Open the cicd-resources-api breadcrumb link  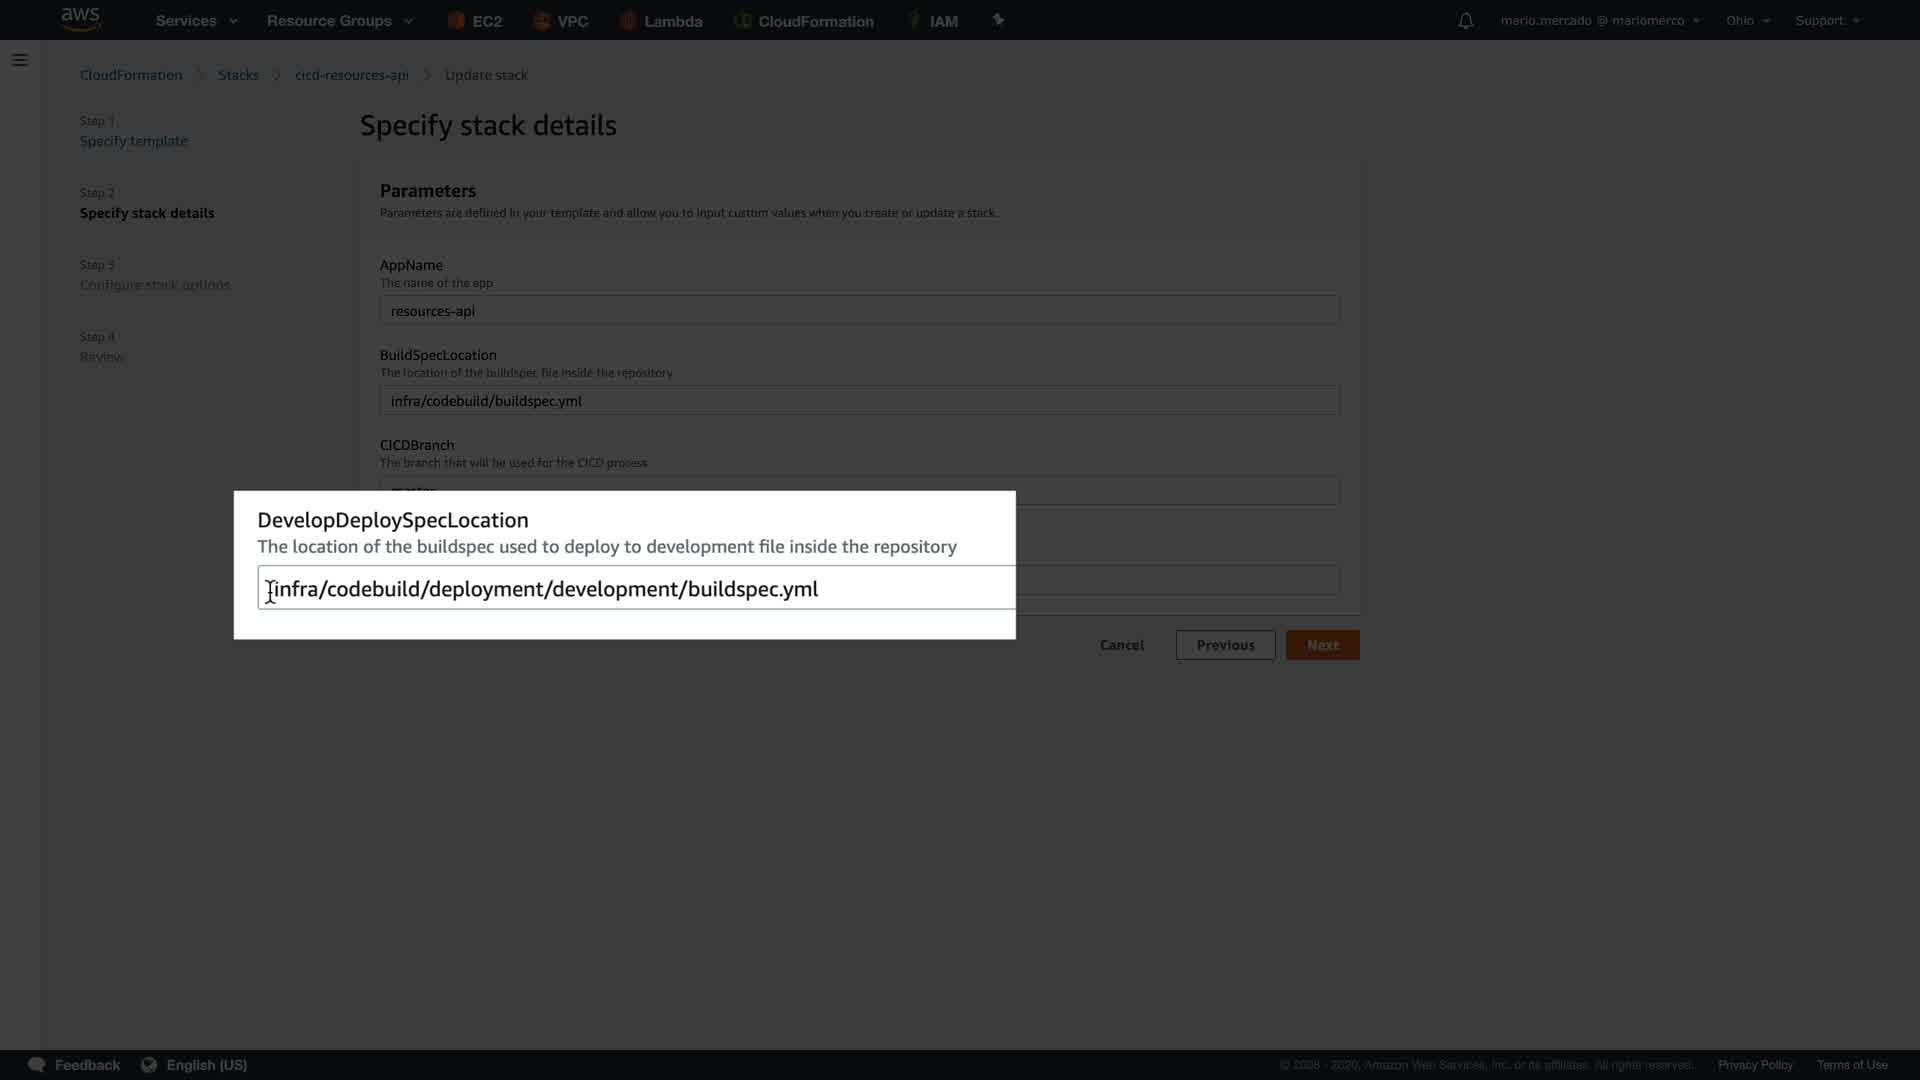pos(351,75)
